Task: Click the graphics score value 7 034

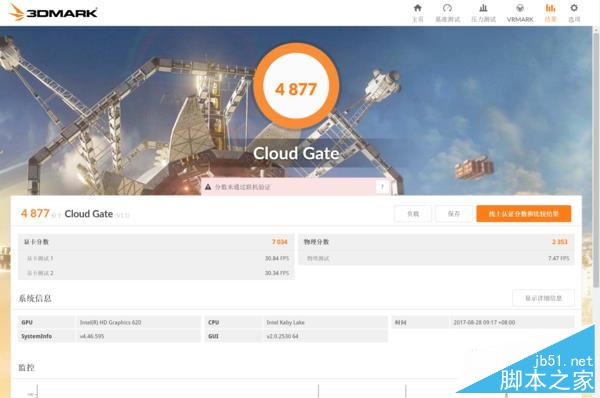Action: [x=280, y=242]
